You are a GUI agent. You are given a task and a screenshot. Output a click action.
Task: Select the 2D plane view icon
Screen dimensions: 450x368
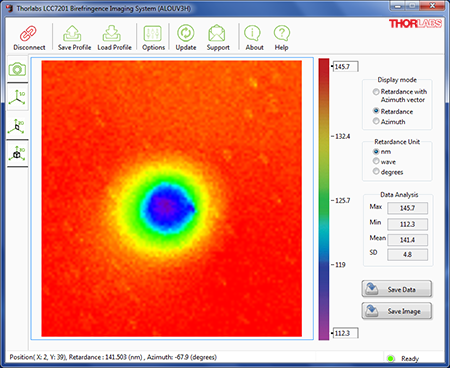[17, 126]
